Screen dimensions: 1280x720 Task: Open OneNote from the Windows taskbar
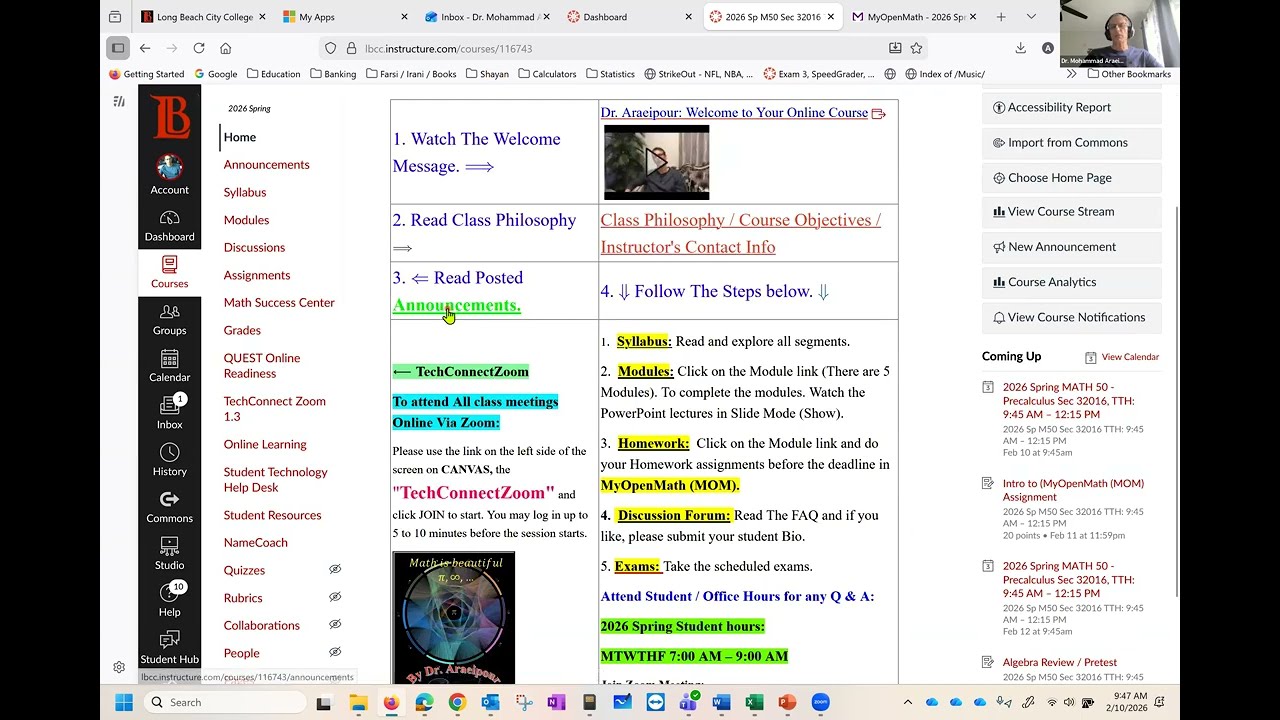(556, 703)
